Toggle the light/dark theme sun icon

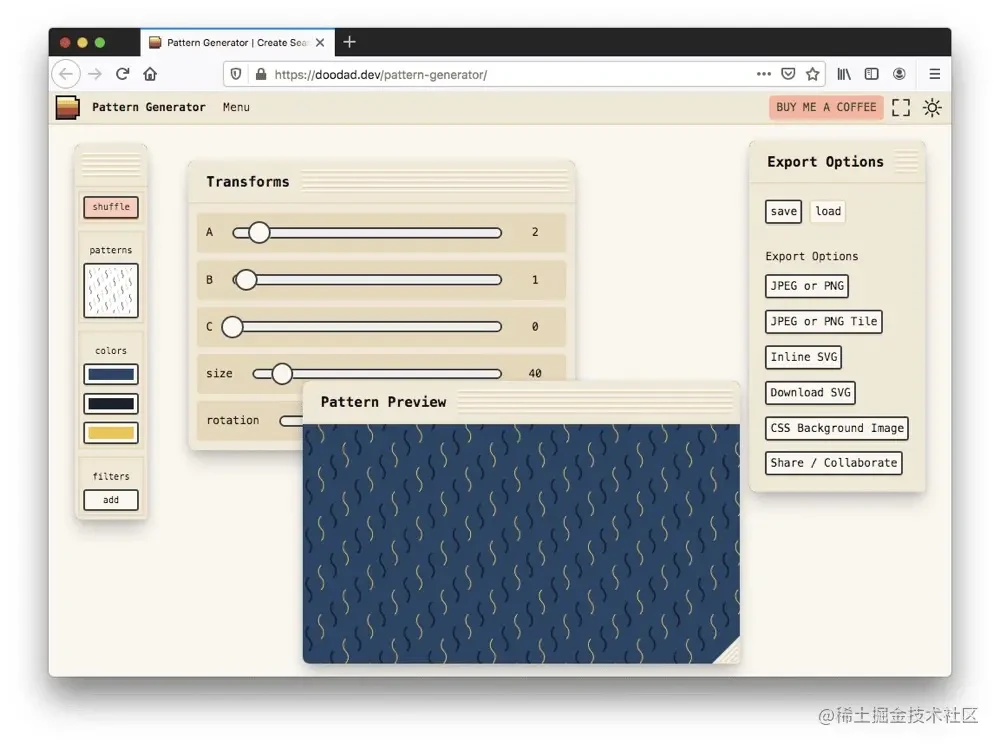click(x=932, y=108)
